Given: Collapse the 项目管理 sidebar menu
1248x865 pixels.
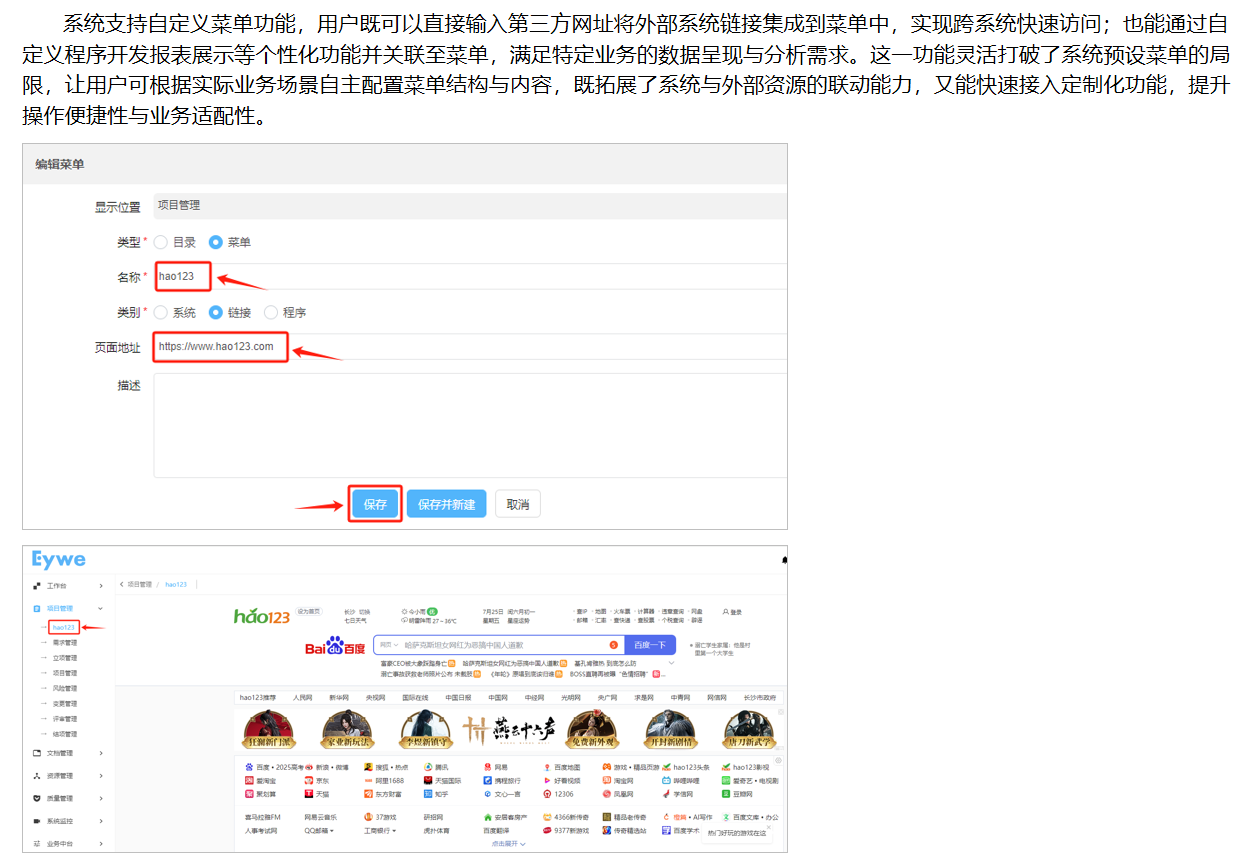Looking at the screenshot, I should [100, 608].
